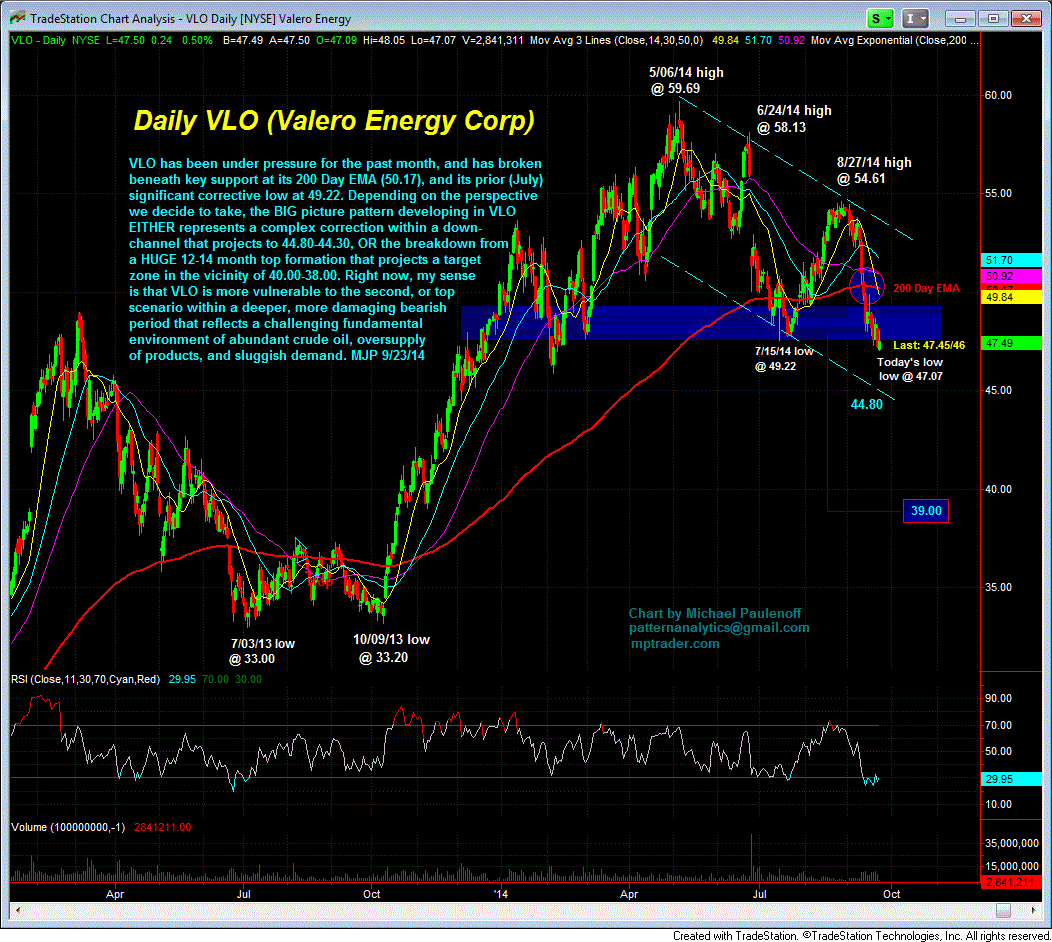Click the 'VLO - Daily NYSE' status label
This screenshot has height=942, width=1052.
[x=56, y=40]
